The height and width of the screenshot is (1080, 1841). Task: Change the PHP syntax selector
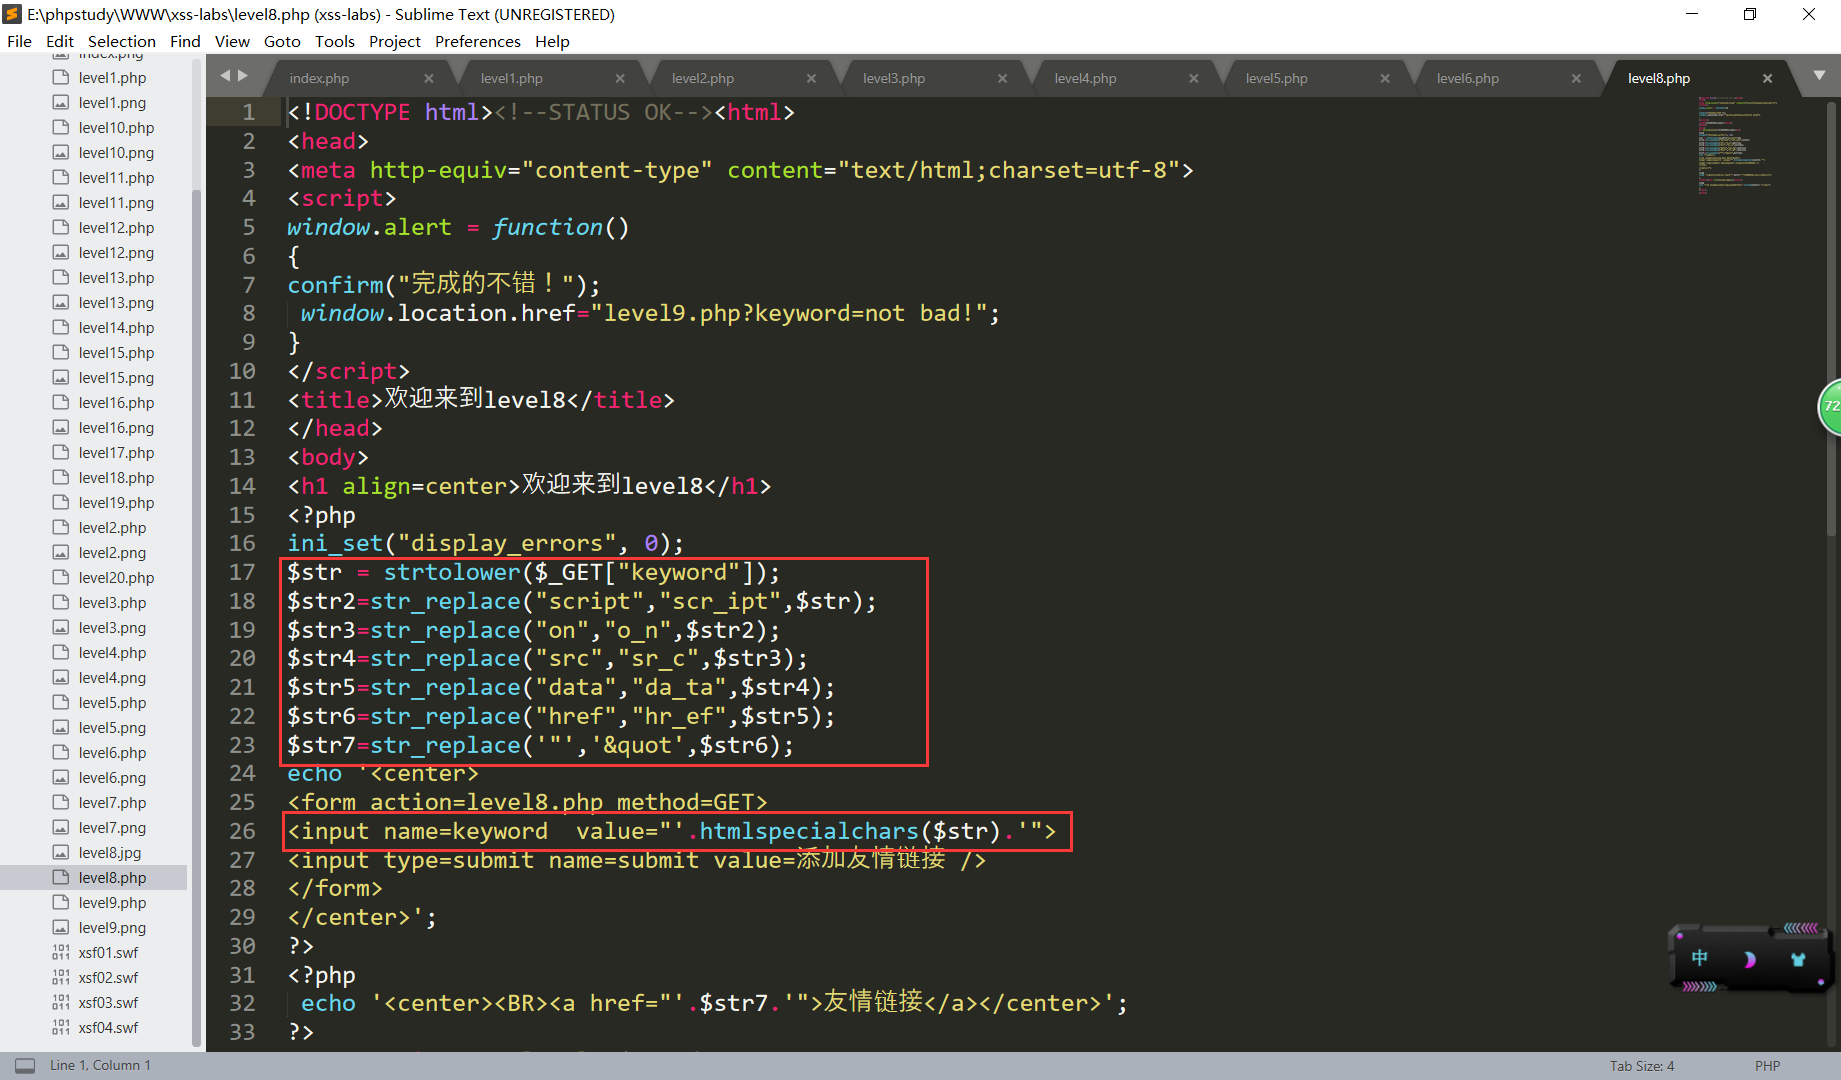pos(1767,1065)
